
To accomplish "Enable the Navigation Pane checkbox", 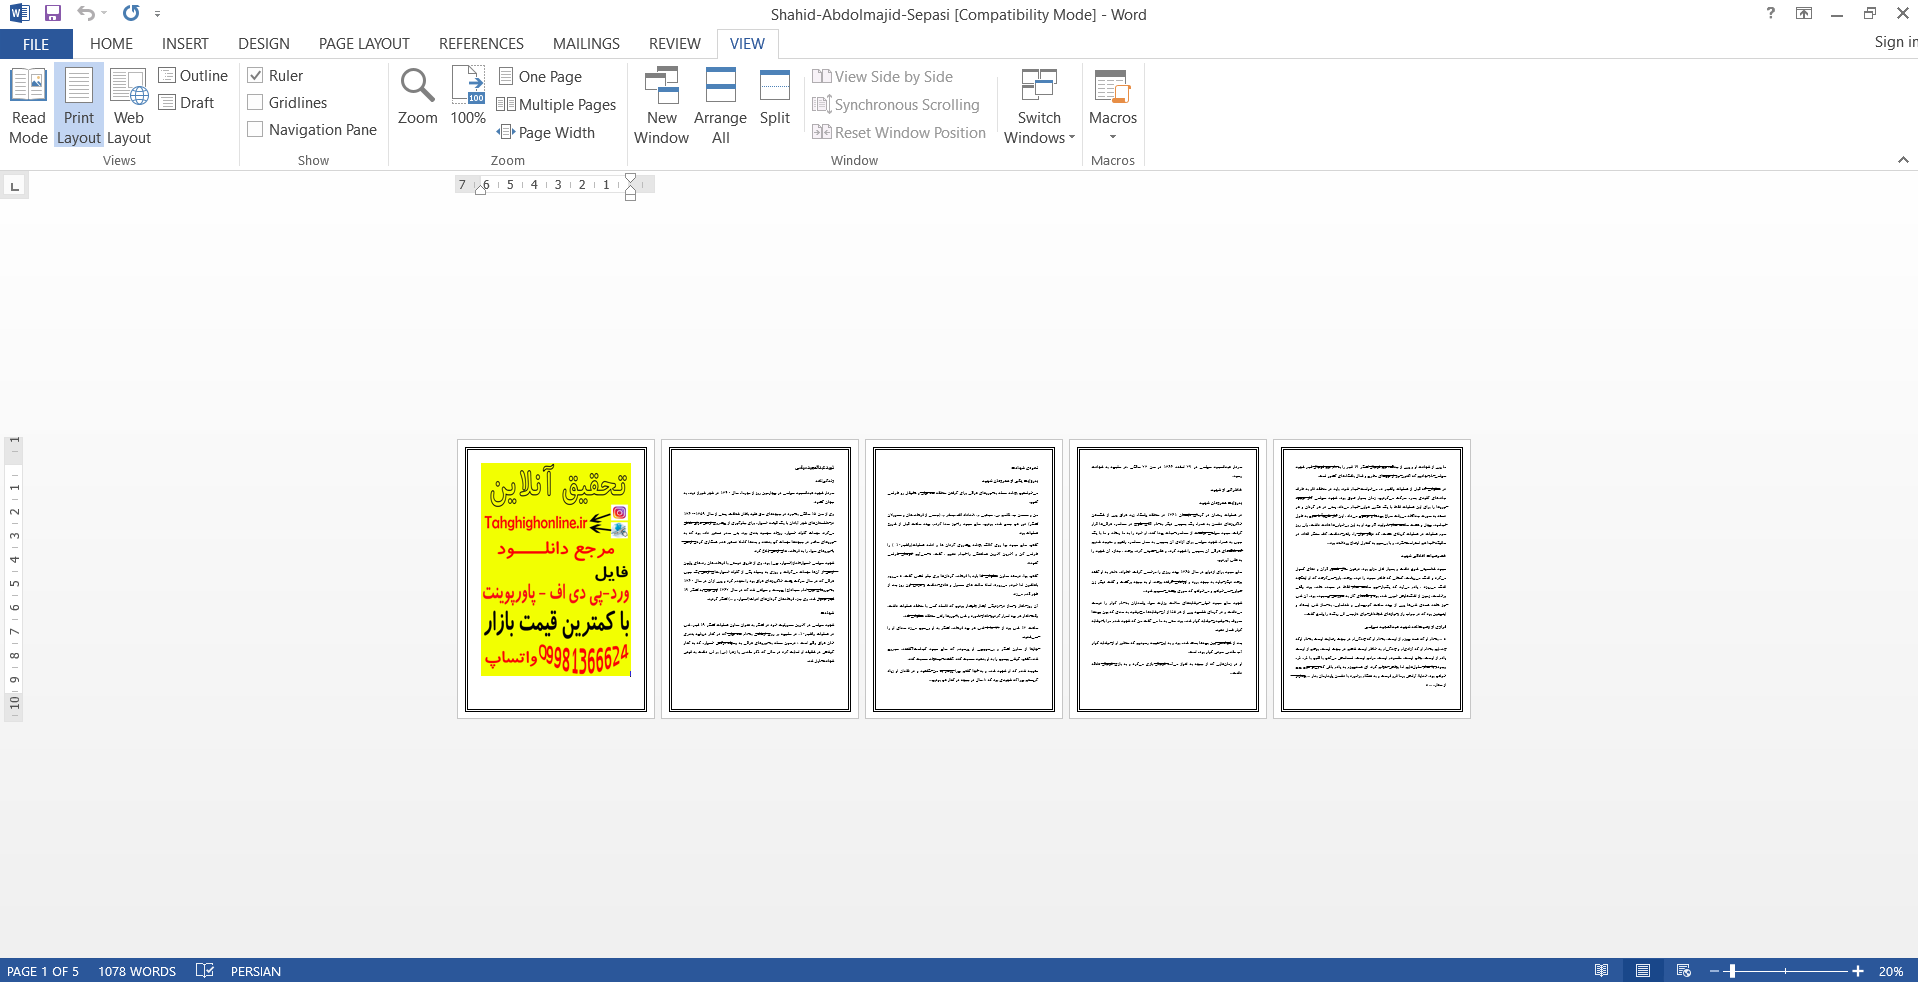I will [255, 130].
